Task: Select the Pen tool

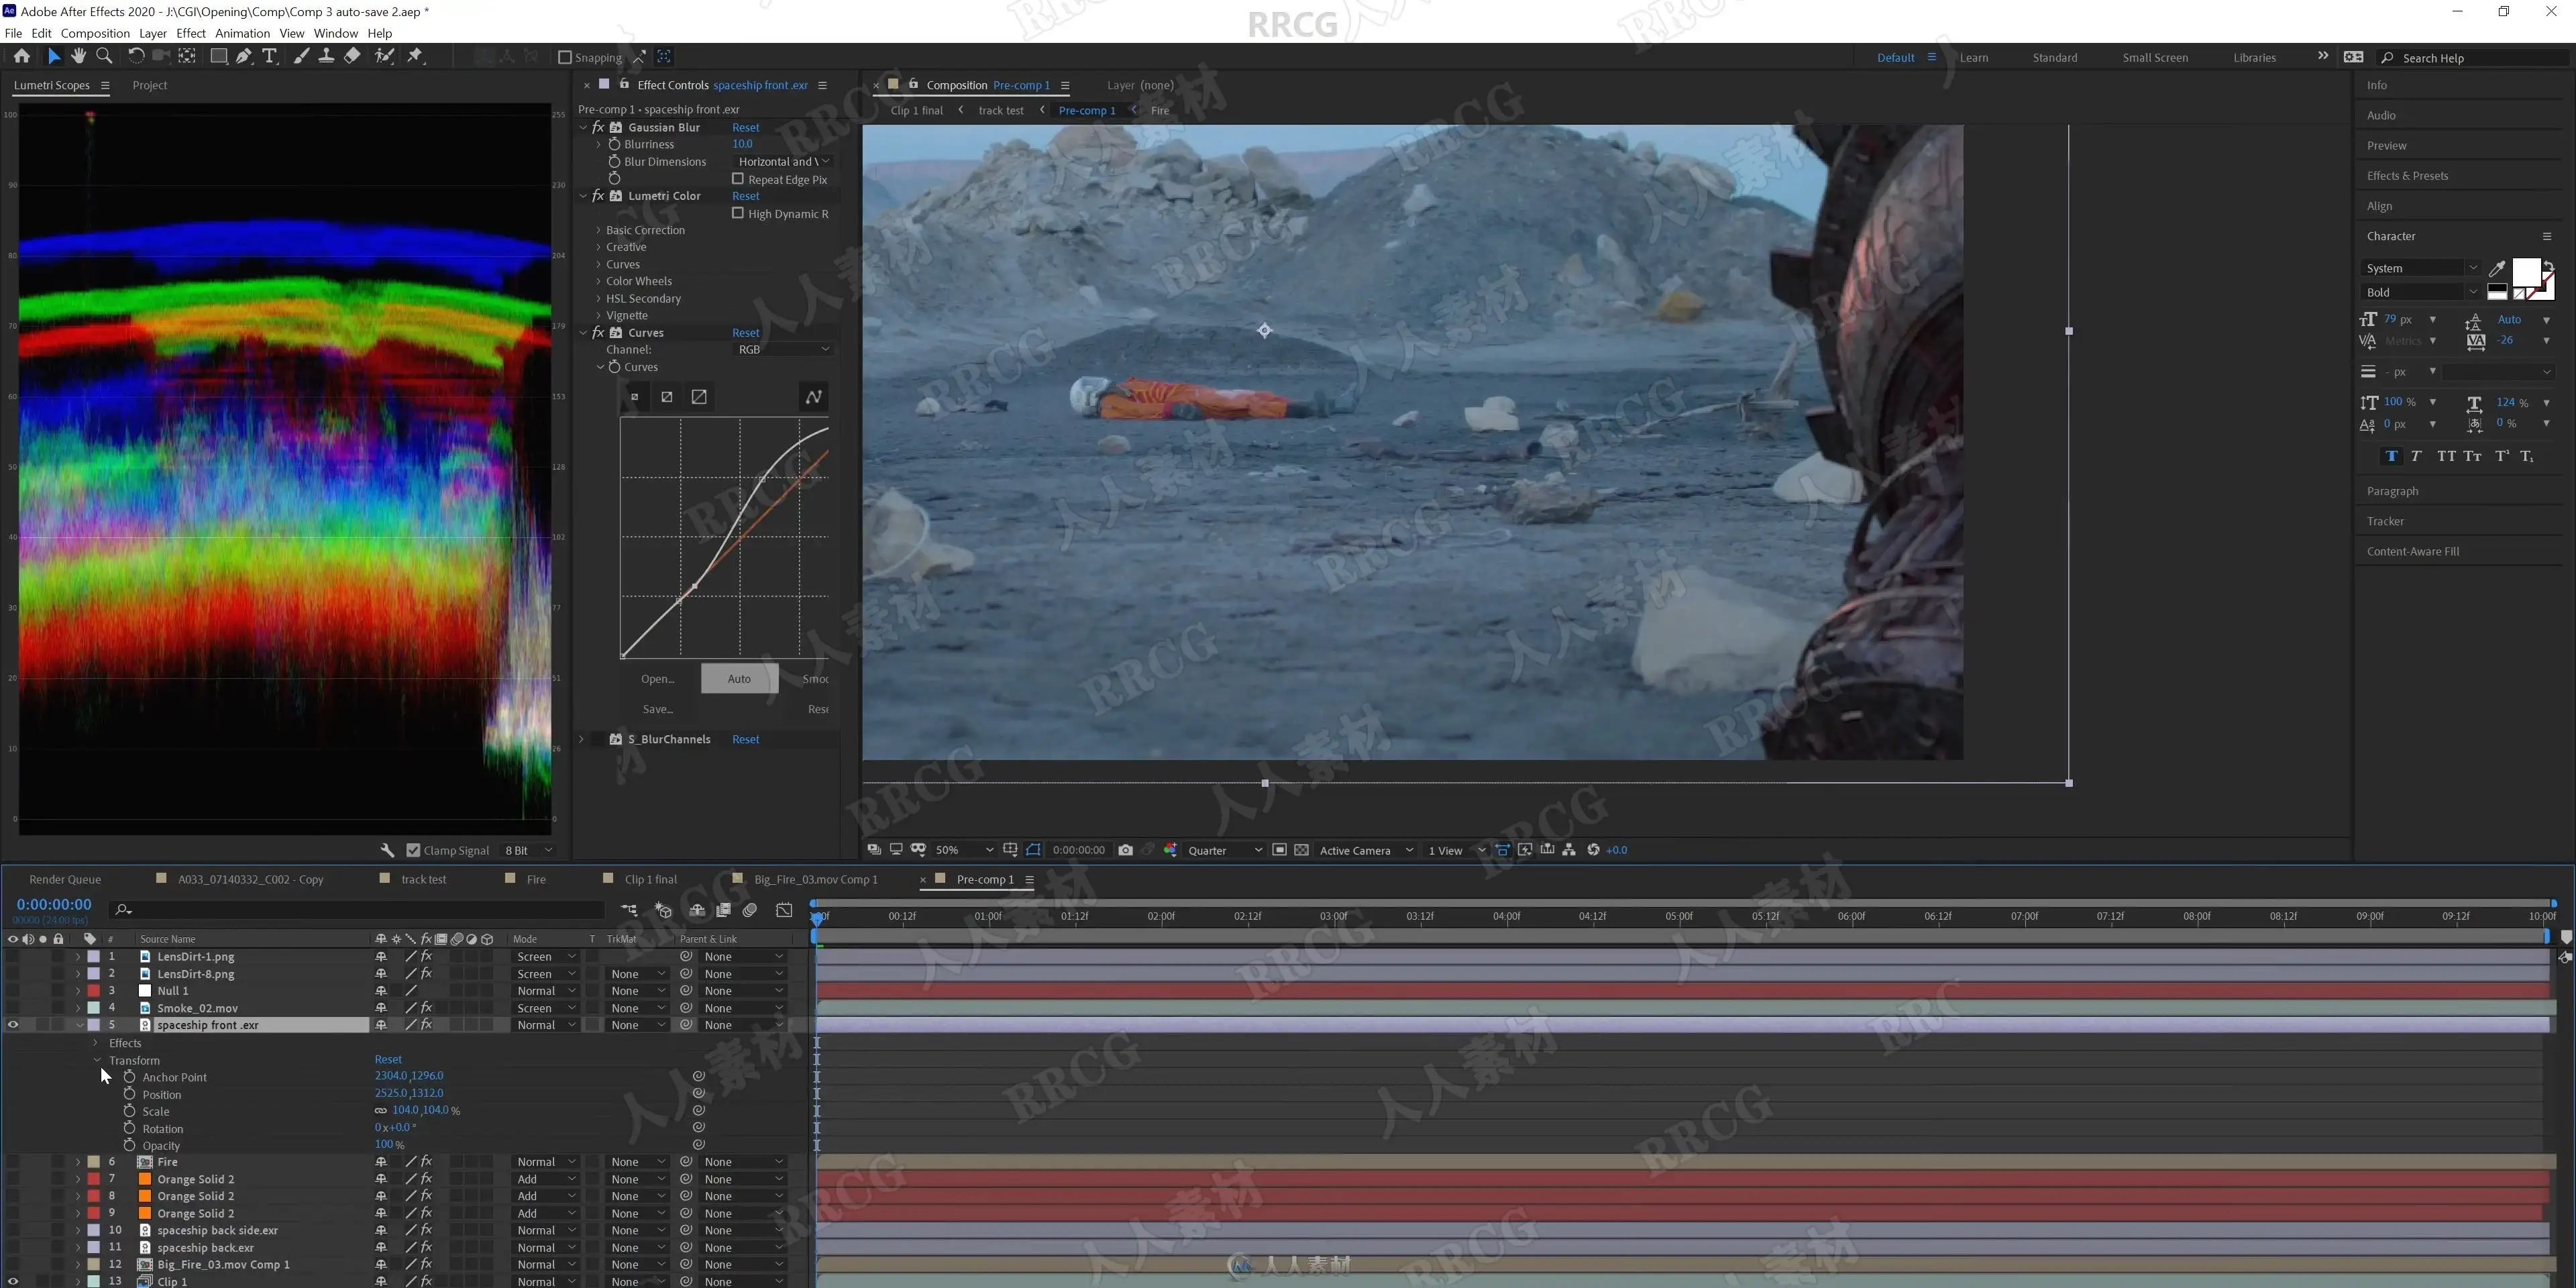Action: [x=244, y=56]
